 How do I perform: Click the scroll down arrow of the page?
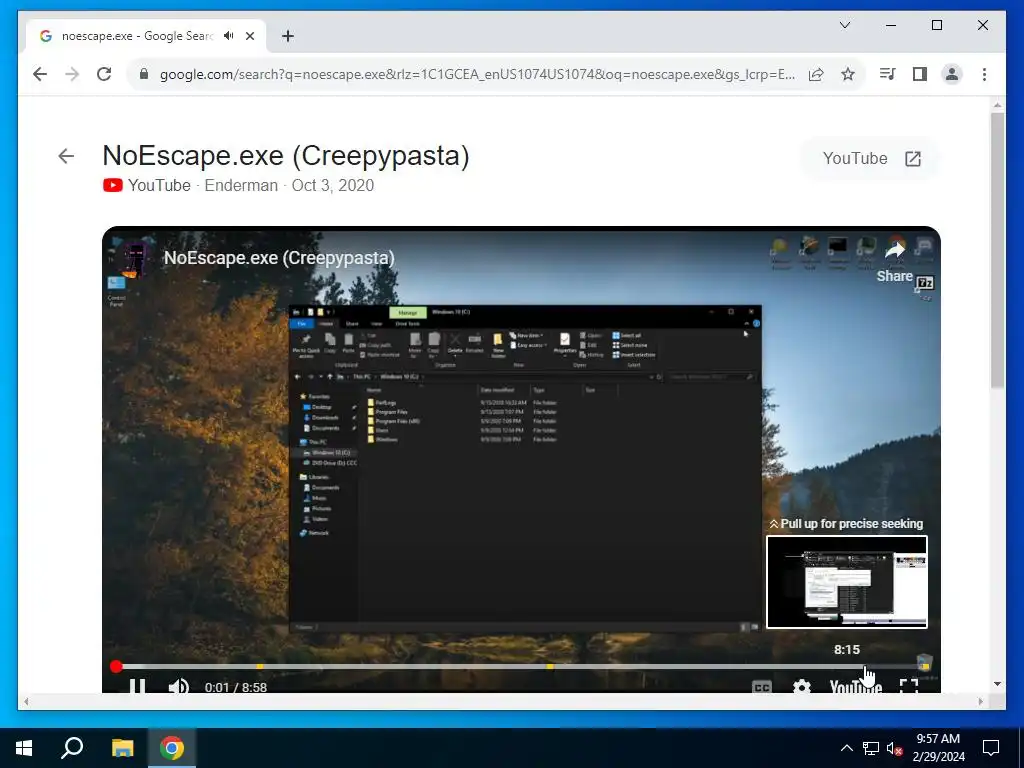[997, 684]
